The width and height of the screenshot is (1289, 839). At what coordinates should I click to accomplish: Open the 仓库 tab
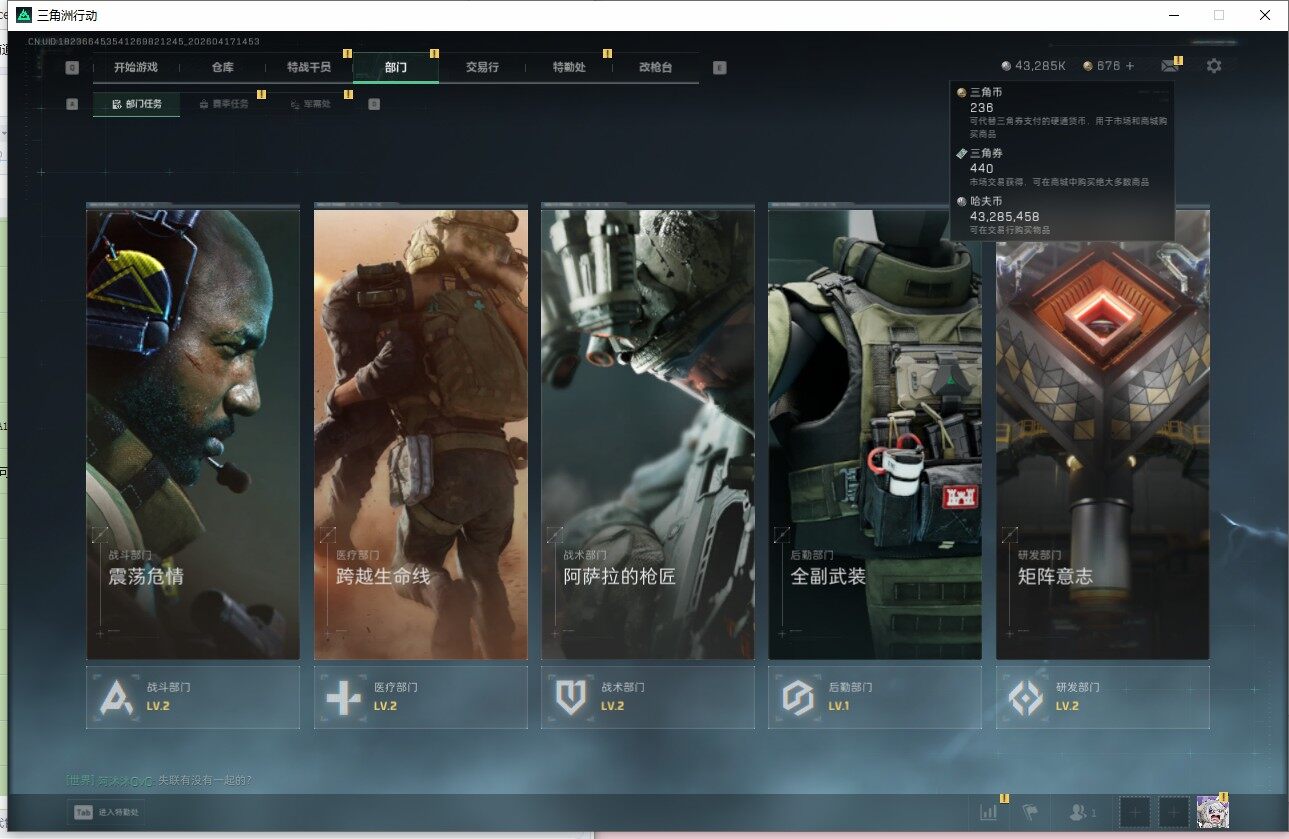click(222, 67)
